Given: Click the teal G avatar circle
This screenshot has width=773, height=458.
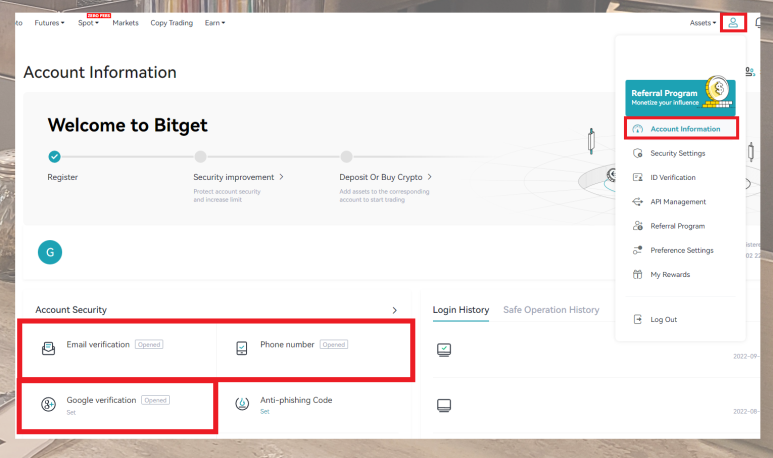Looking at the screenshot, I should tap(50, 252).
